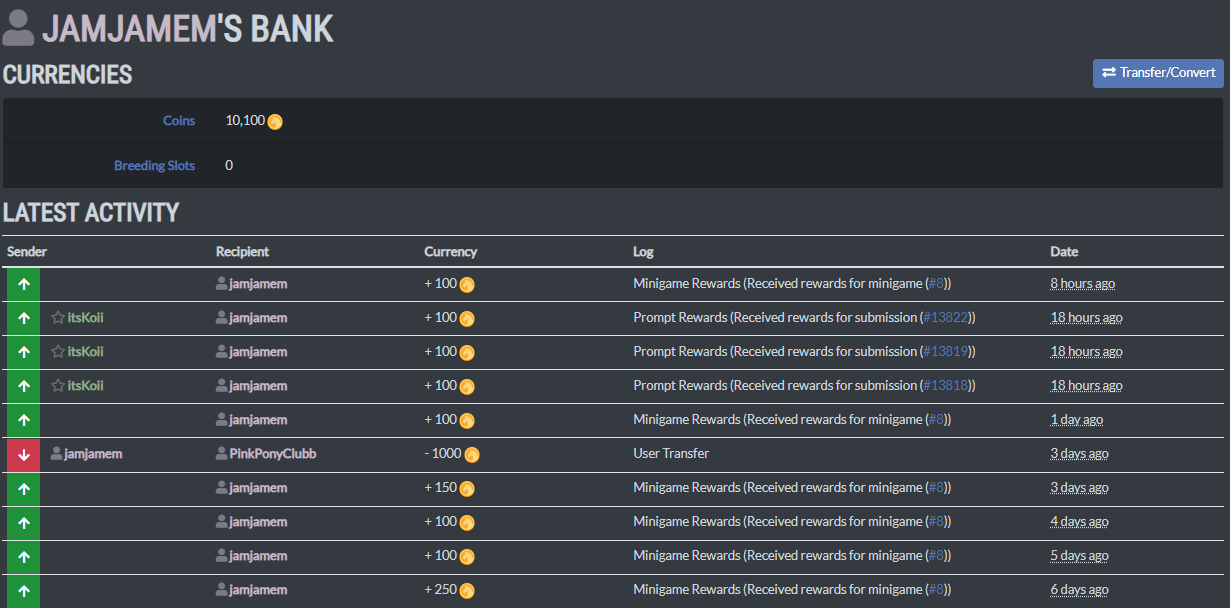This screenshot has height=608, width=1230.
Task: Open sender itsKoii's profile in the #13822 row
Action: [x=86, y=318]
